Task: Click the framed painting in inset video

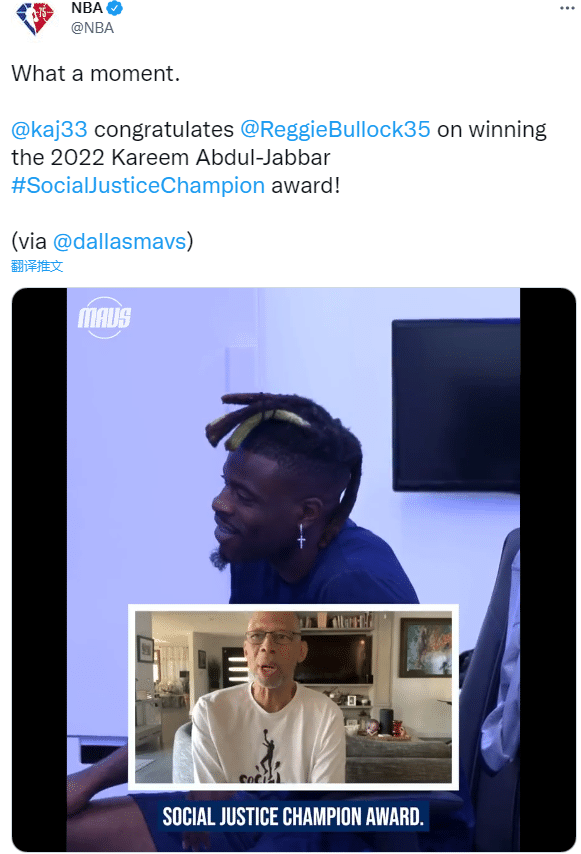Action: tap(425, 648)
